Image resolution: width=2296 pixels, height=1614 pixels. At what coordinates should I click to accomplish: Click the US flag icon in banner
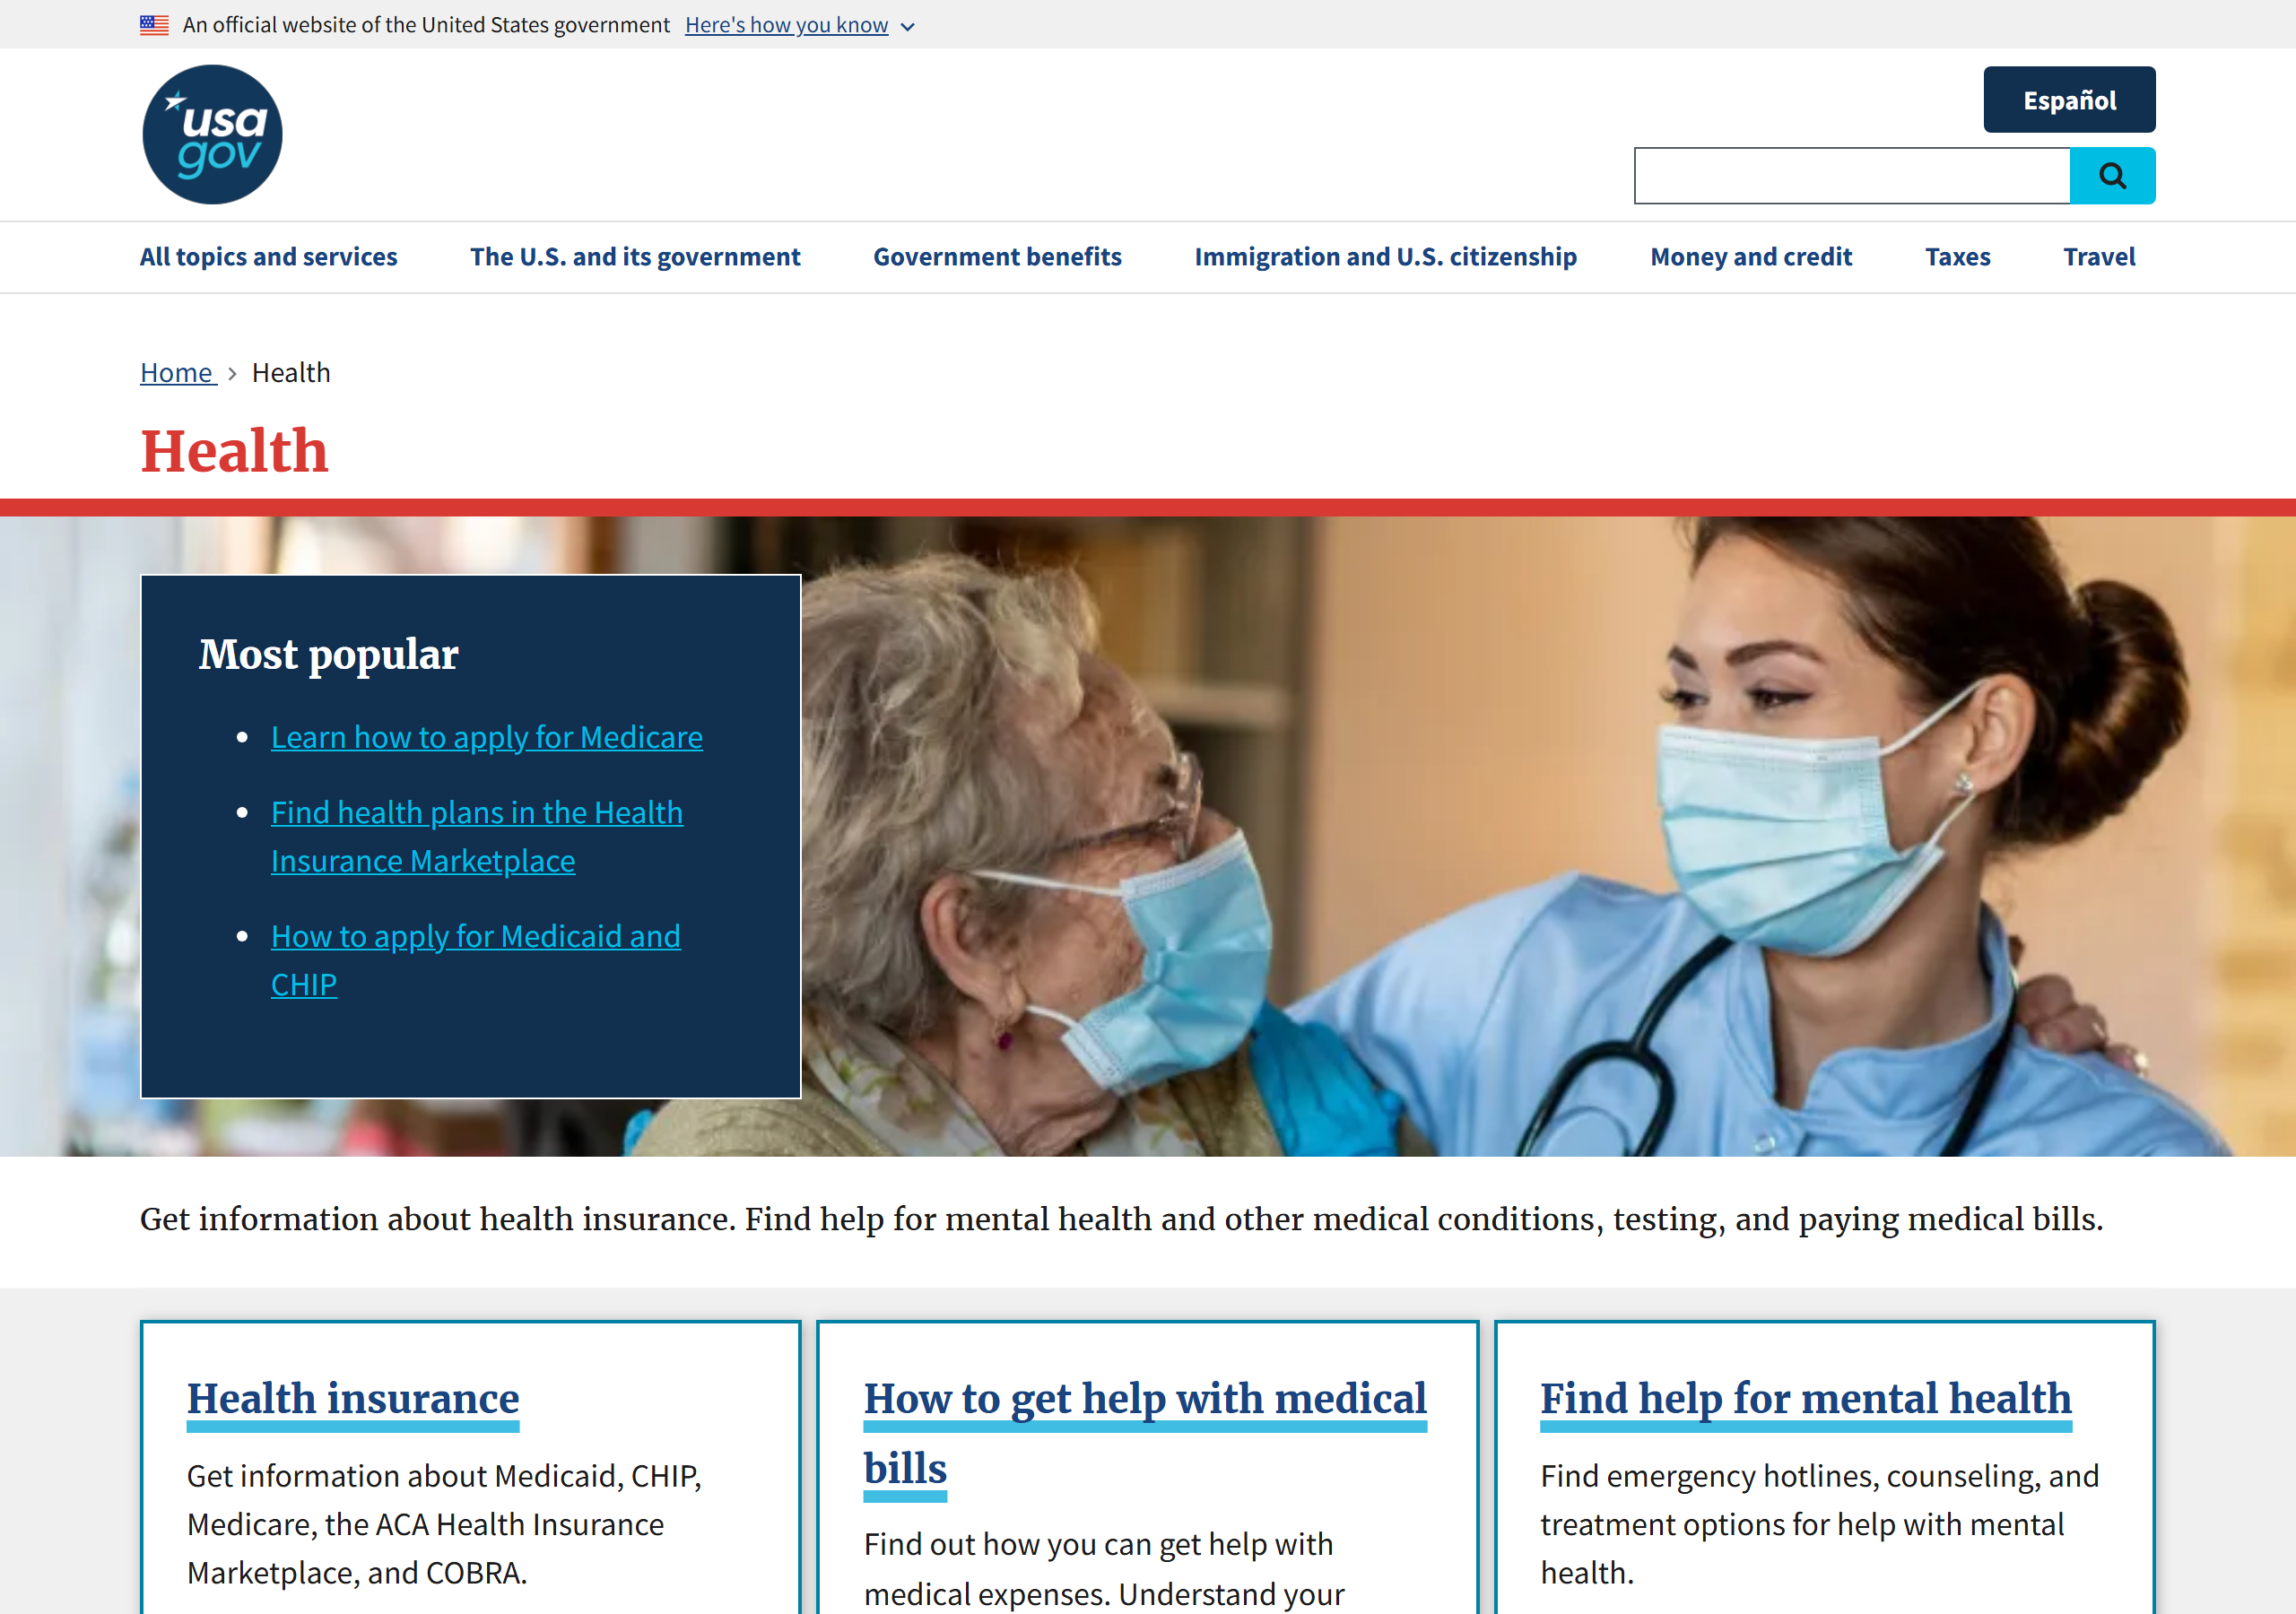154,25
